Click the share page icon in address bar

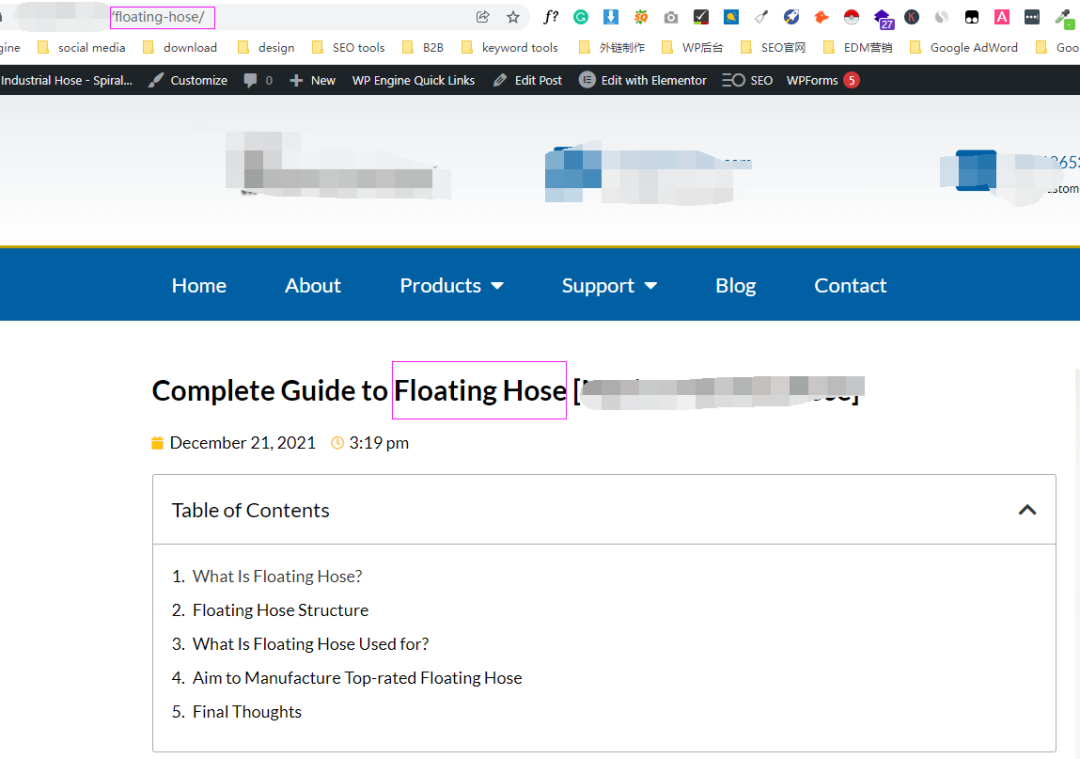(x=483, y=17)
